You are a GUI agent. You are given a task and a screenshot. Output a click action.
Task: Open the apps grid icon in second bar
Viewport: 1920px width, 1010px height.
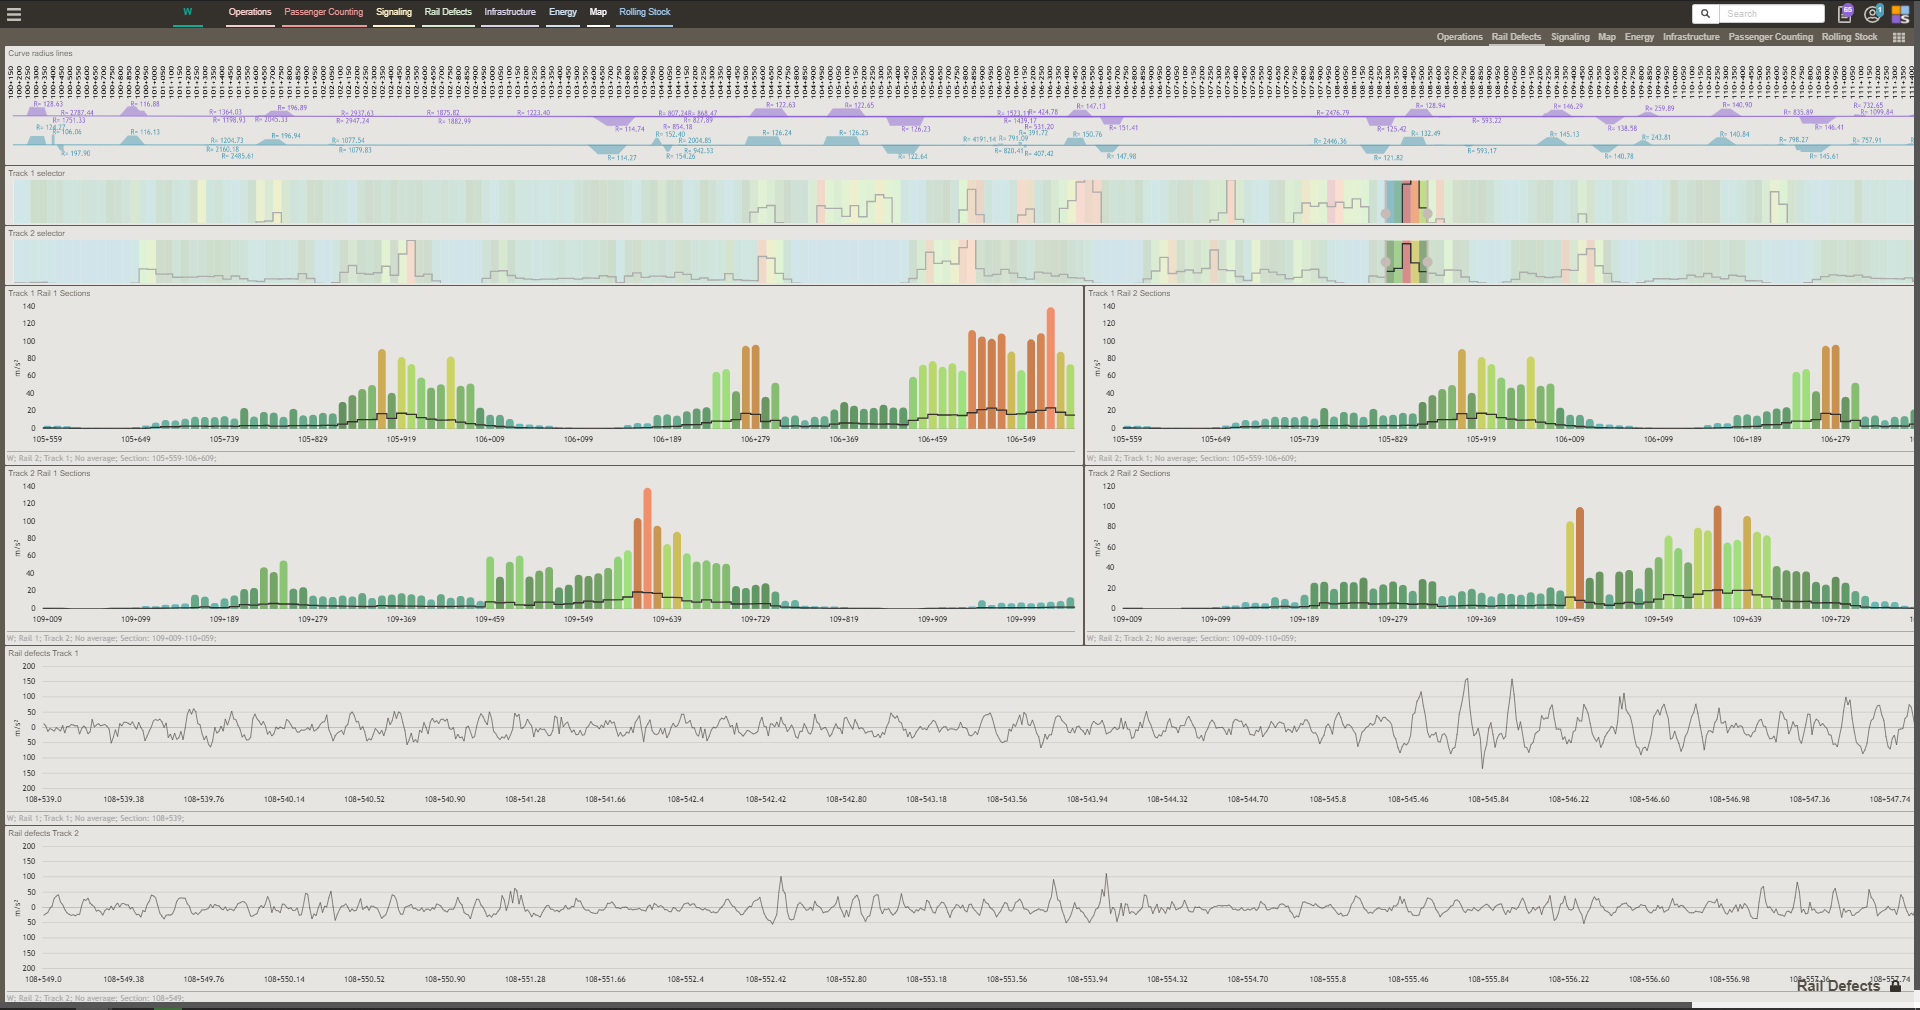(x=1898, y=37)
